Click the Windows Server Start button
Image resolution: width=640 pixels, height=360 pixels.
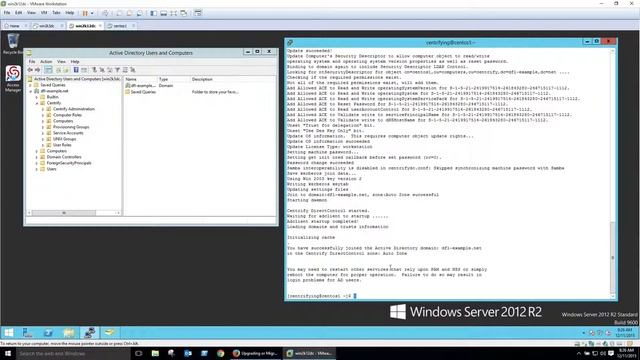pos(9,332)
